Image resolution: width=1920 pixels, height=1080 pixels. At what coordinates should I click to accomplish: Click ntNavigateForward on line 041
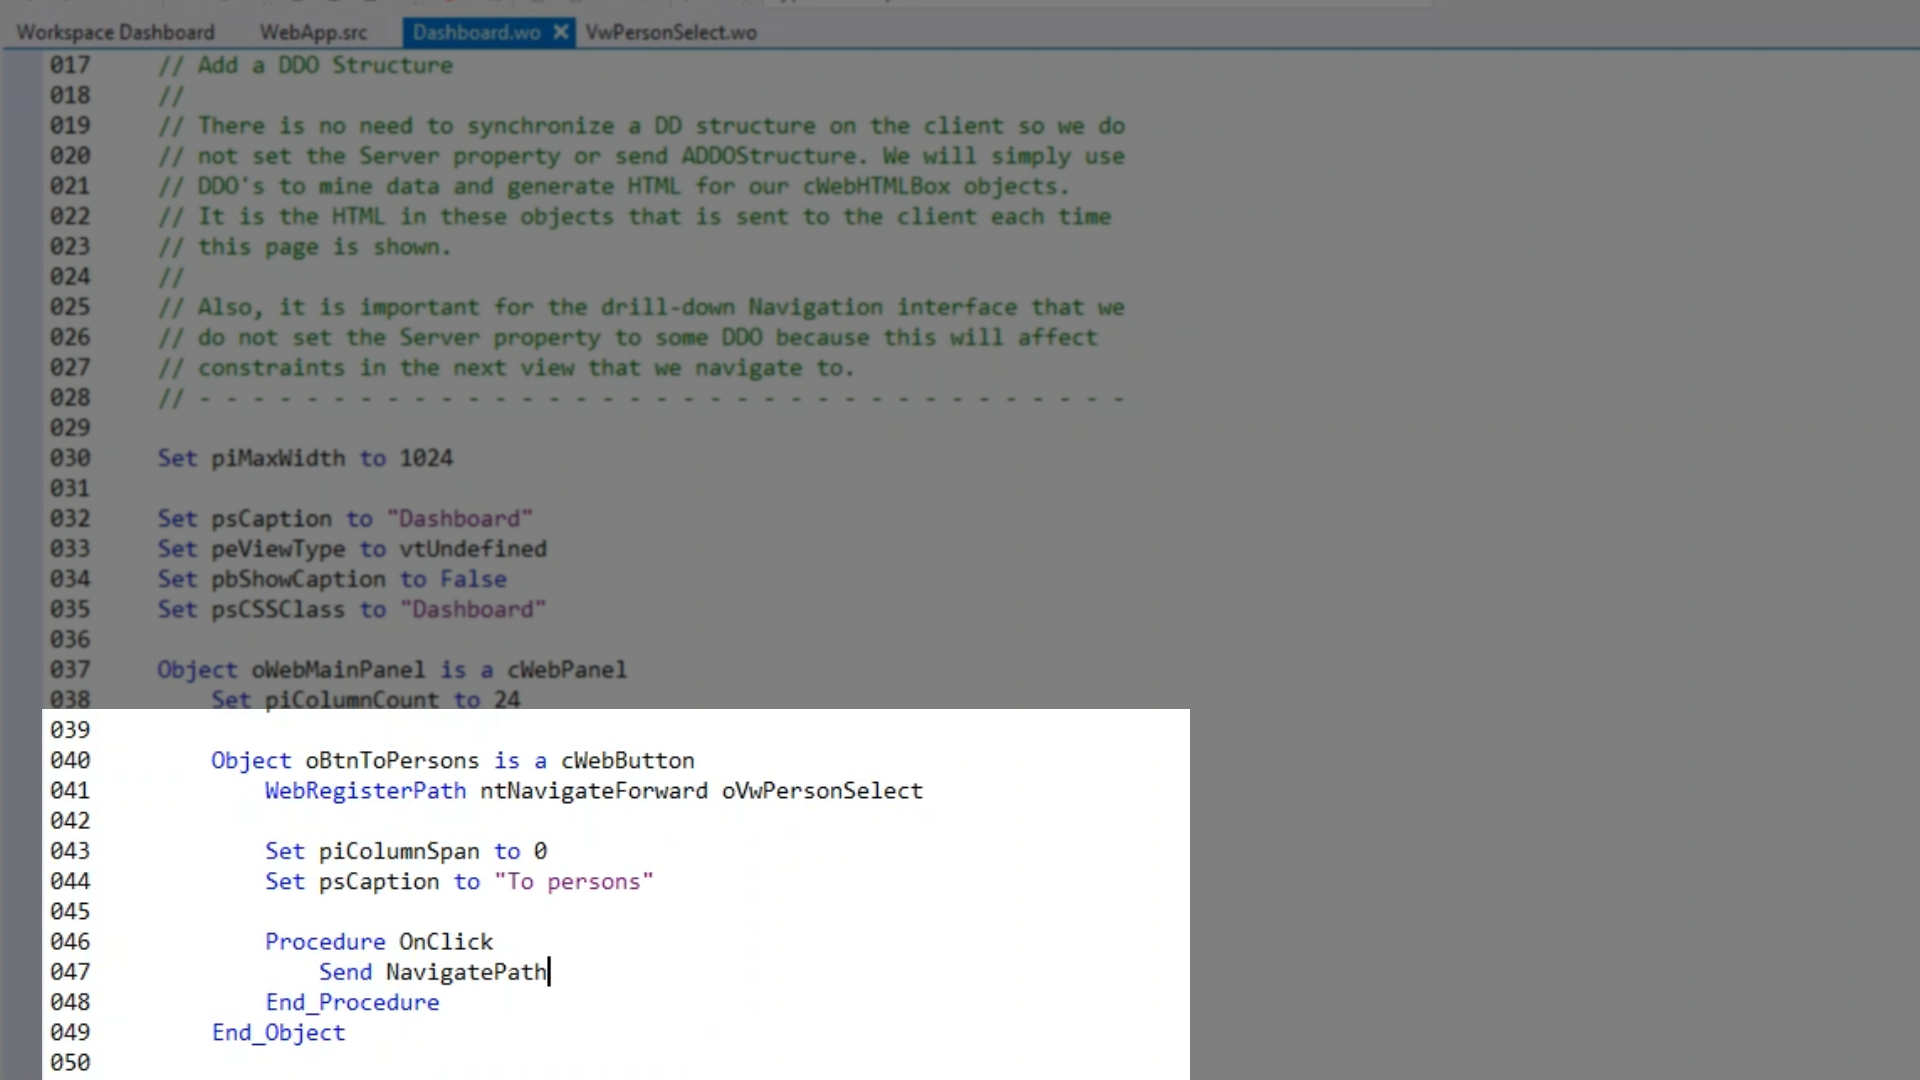593,791
